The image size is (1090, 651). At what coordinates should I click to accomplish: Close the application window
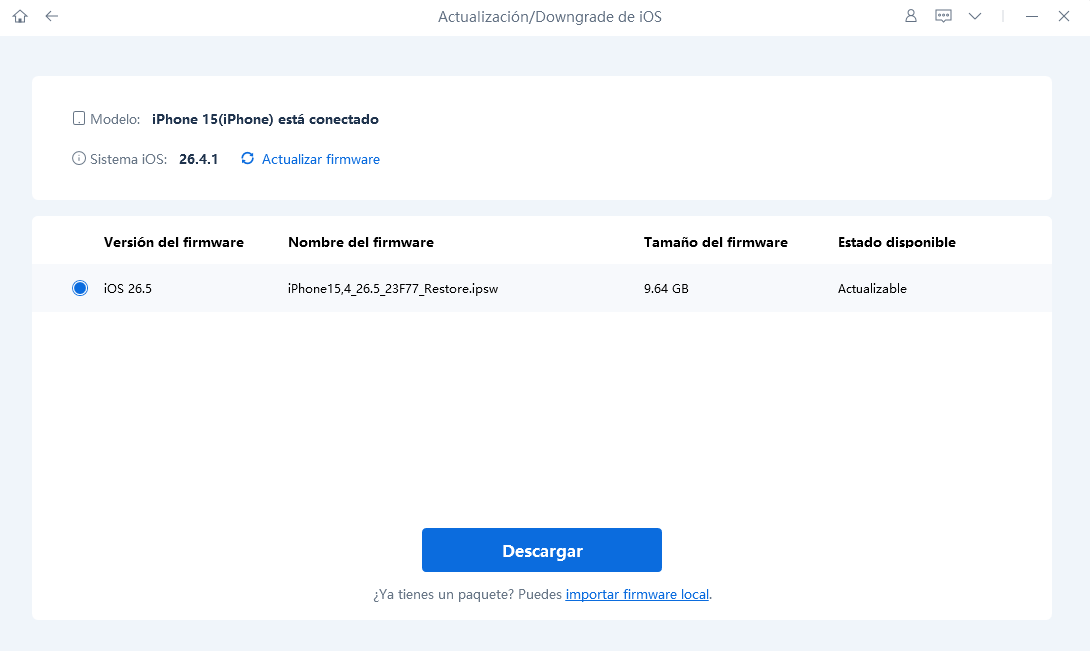point(1064,16)
